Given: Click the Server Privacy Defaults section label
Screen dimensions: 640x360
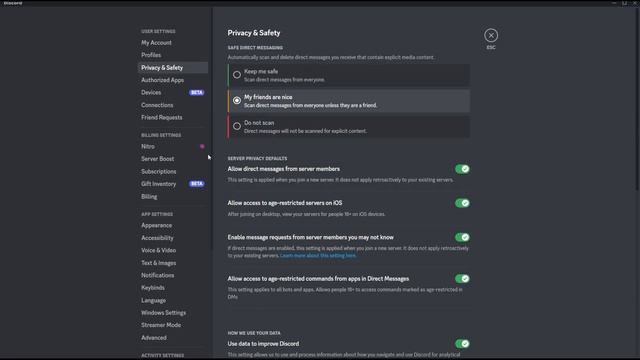Looking at the screenshot, I should coord(257,158).
